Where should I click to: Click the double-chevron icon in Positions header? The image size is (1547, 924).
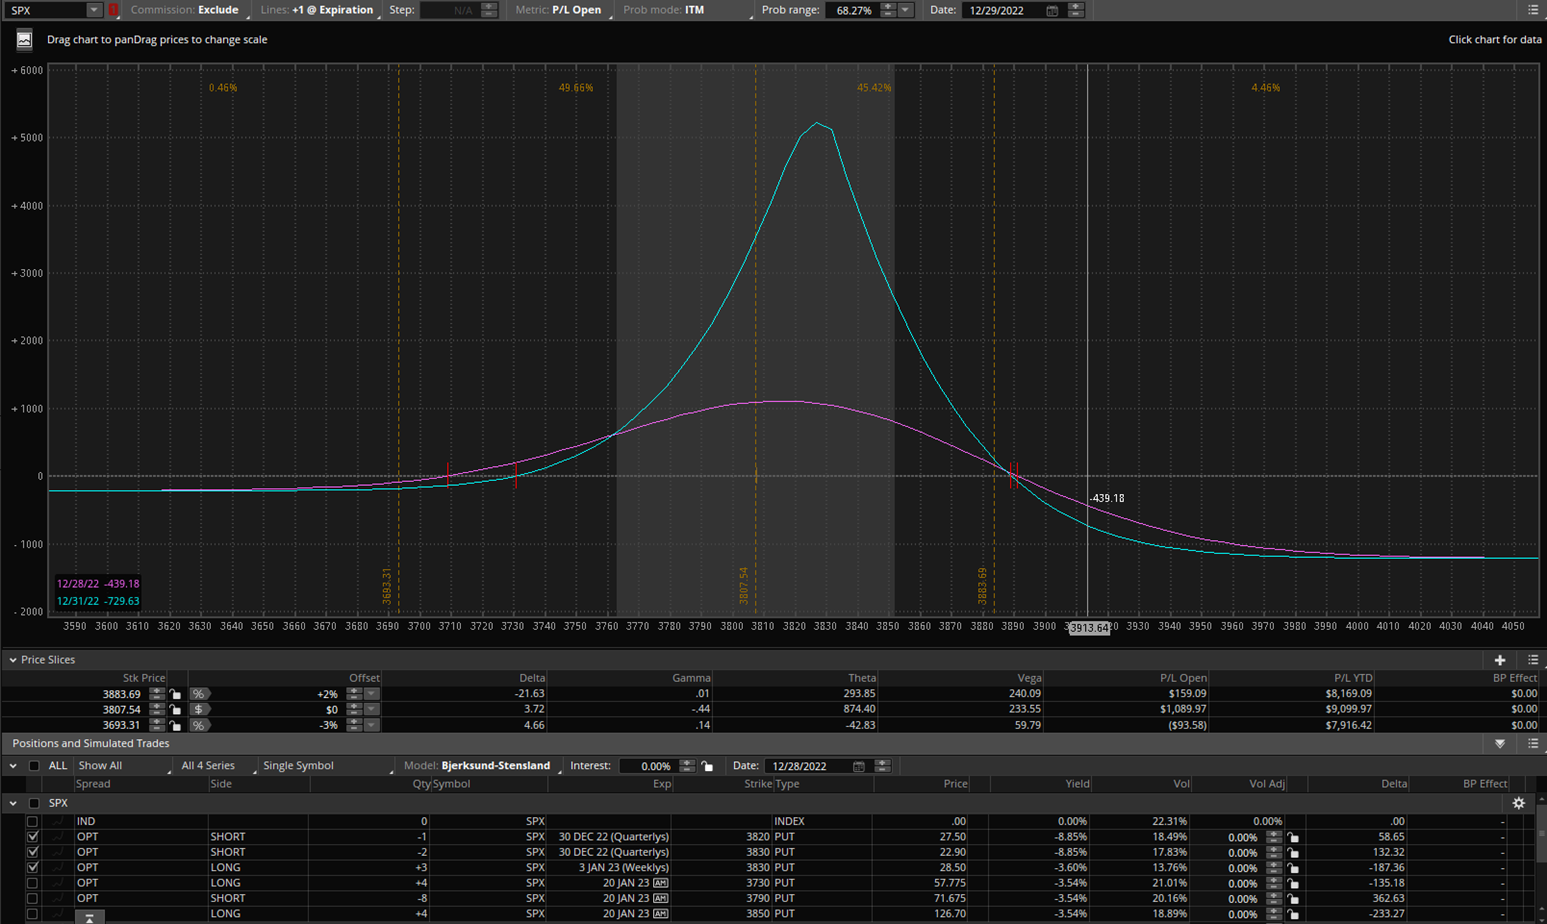pos(1499,744)
